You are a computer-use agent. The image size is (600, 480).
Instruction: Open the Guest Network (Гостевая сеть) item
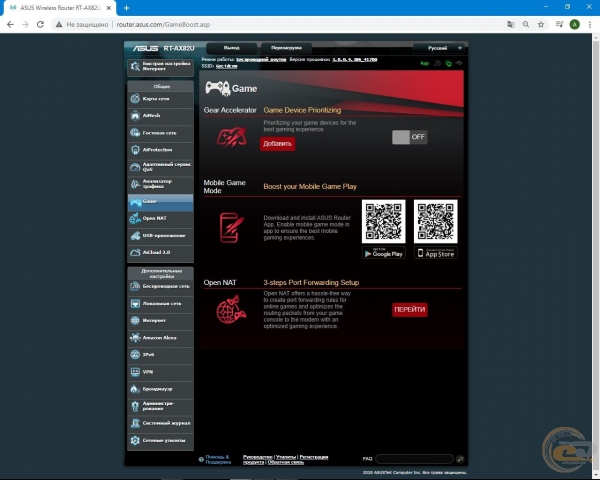pos(160,133)
